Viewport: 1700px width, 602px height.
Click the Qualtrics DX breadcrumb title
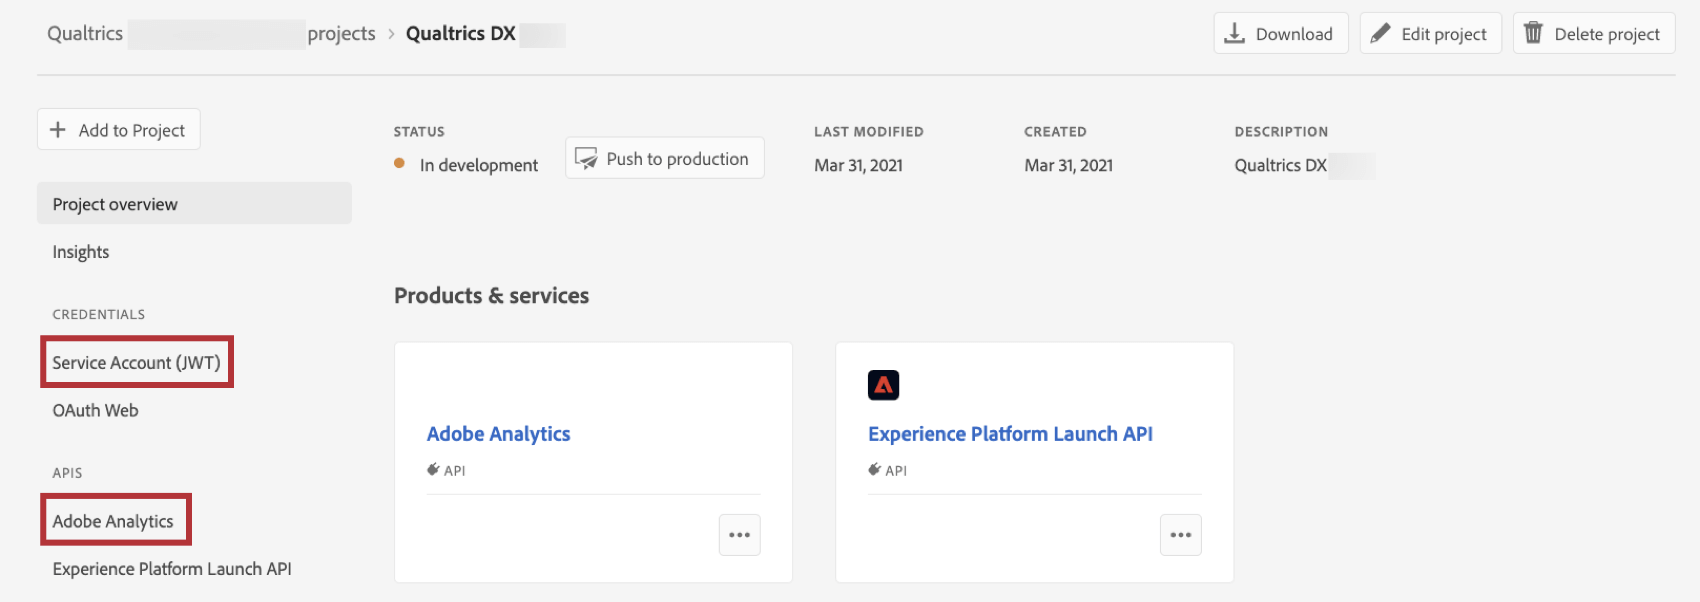[x=461, y=33]
